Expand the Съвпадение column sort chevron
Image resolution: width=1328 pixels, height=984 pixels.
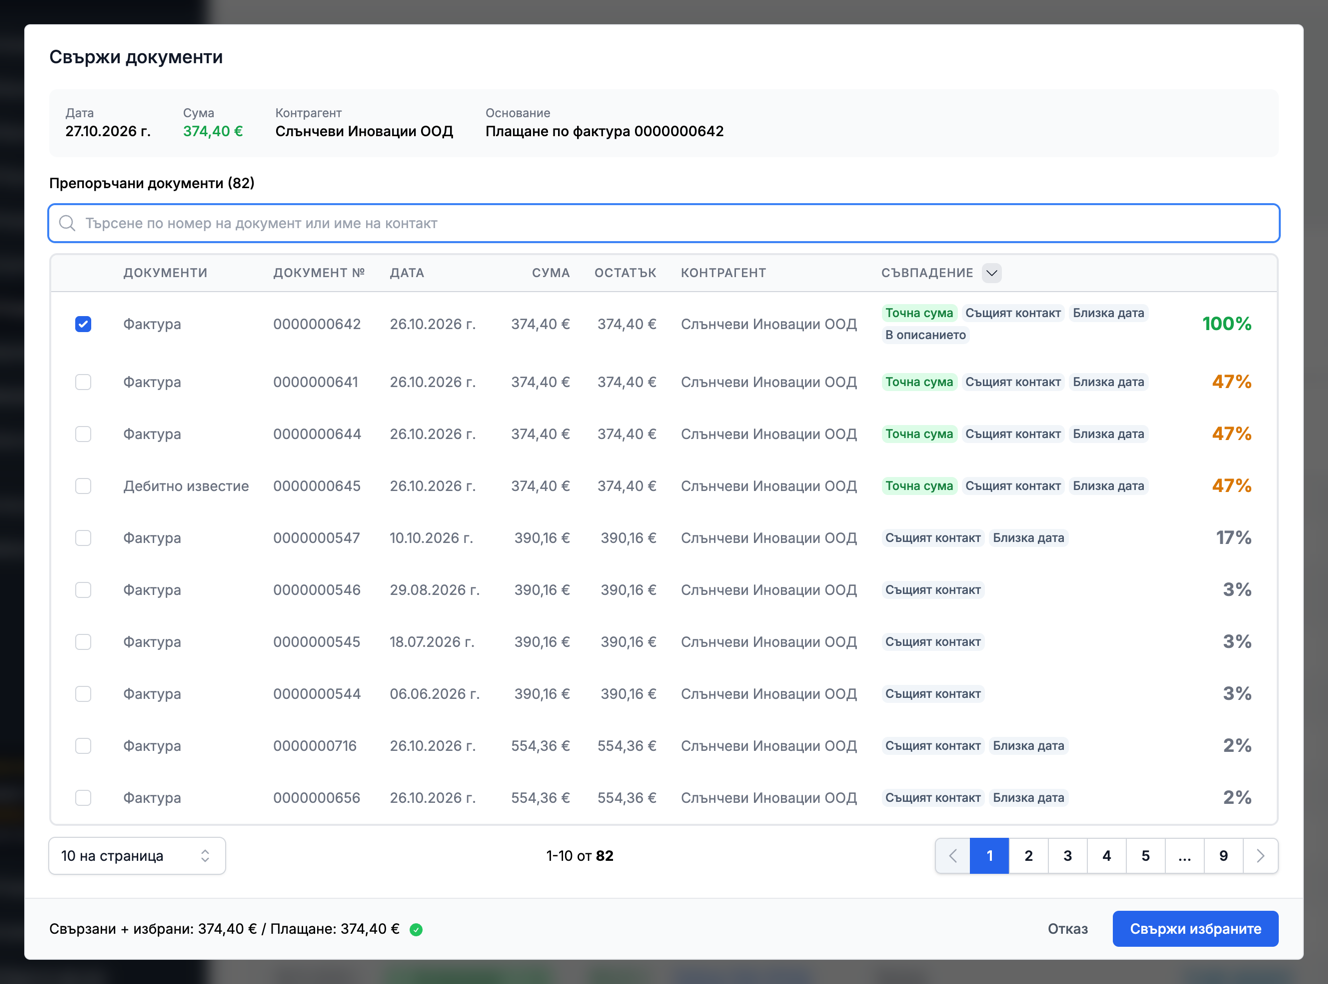(x=991, y=273)
